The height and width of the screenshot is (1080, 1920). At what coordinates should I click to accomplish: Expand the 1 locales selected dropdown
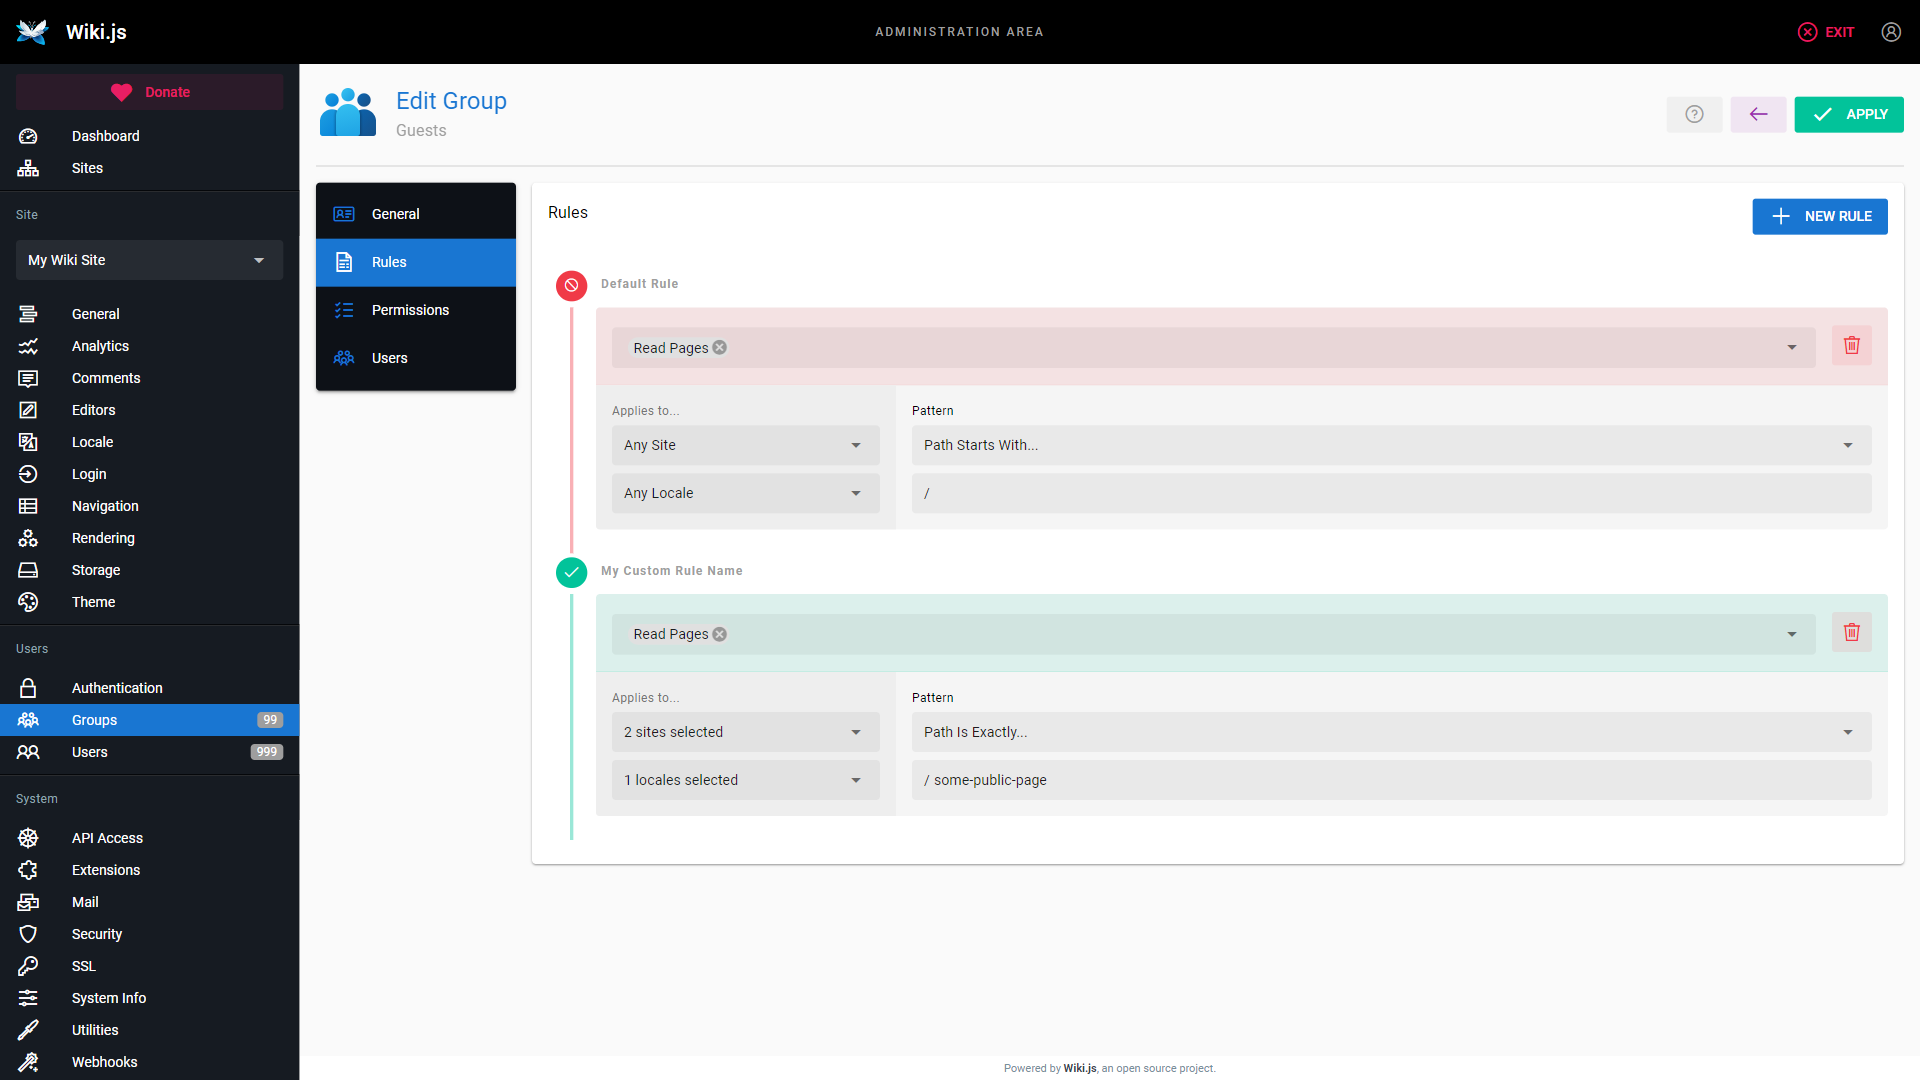point(745,780)
